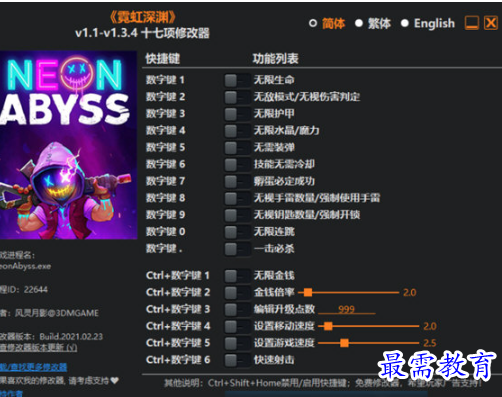
Task: Click 编辑升级点数 value field 999
Action: [x=347, y=309]
